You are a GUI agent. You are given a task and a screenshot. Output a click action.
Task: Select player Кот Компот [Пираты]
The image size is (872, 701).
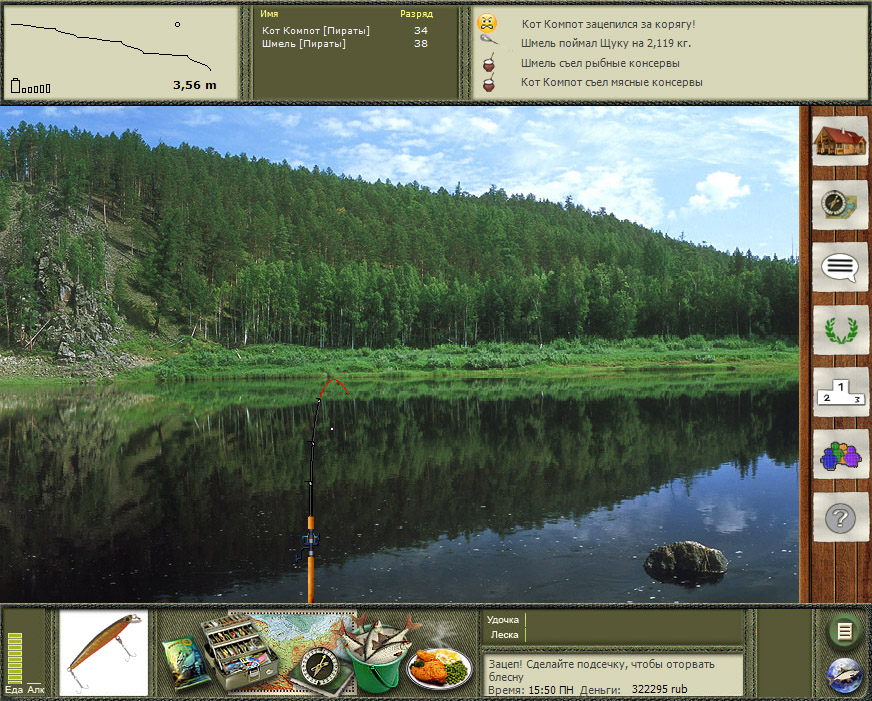tap(315, 31)
